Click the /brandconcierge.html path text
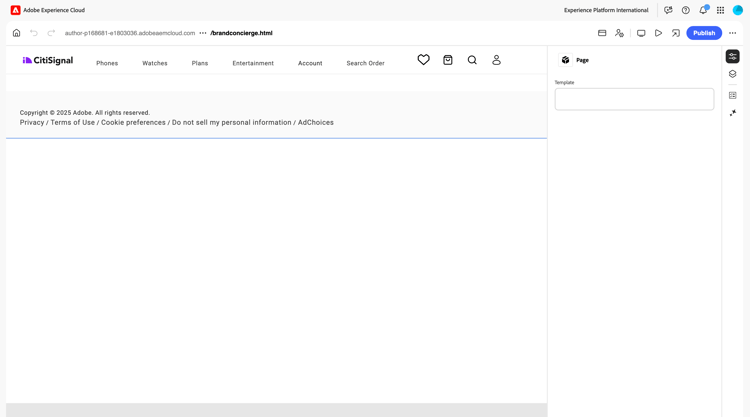The image size is (750, 417). (x=241, y=33)
